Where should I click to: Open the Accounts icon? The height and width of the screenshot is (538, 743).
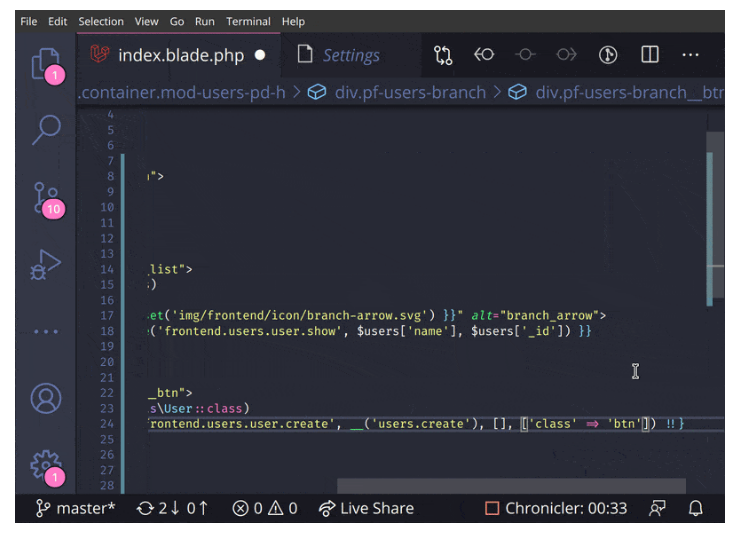(46, 399)
